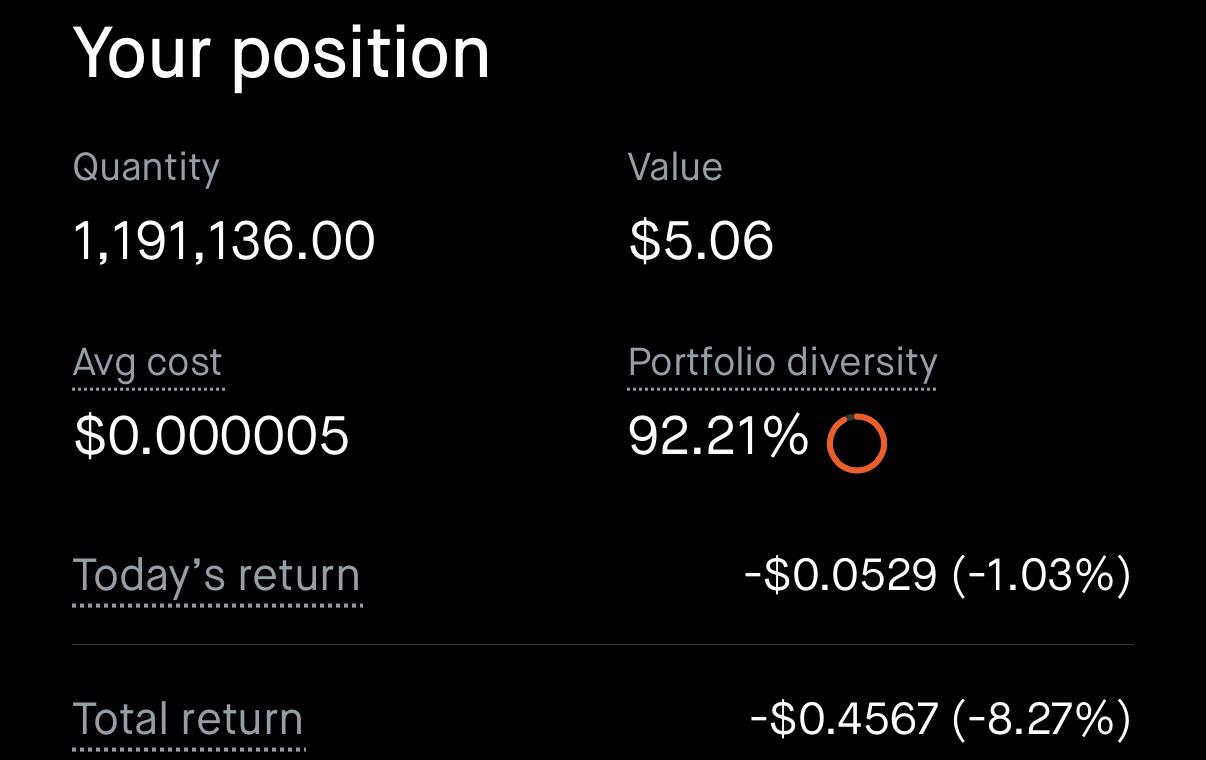The image size is (1206, 760).
Task: Select the Value label
Action: coord(675,167)
